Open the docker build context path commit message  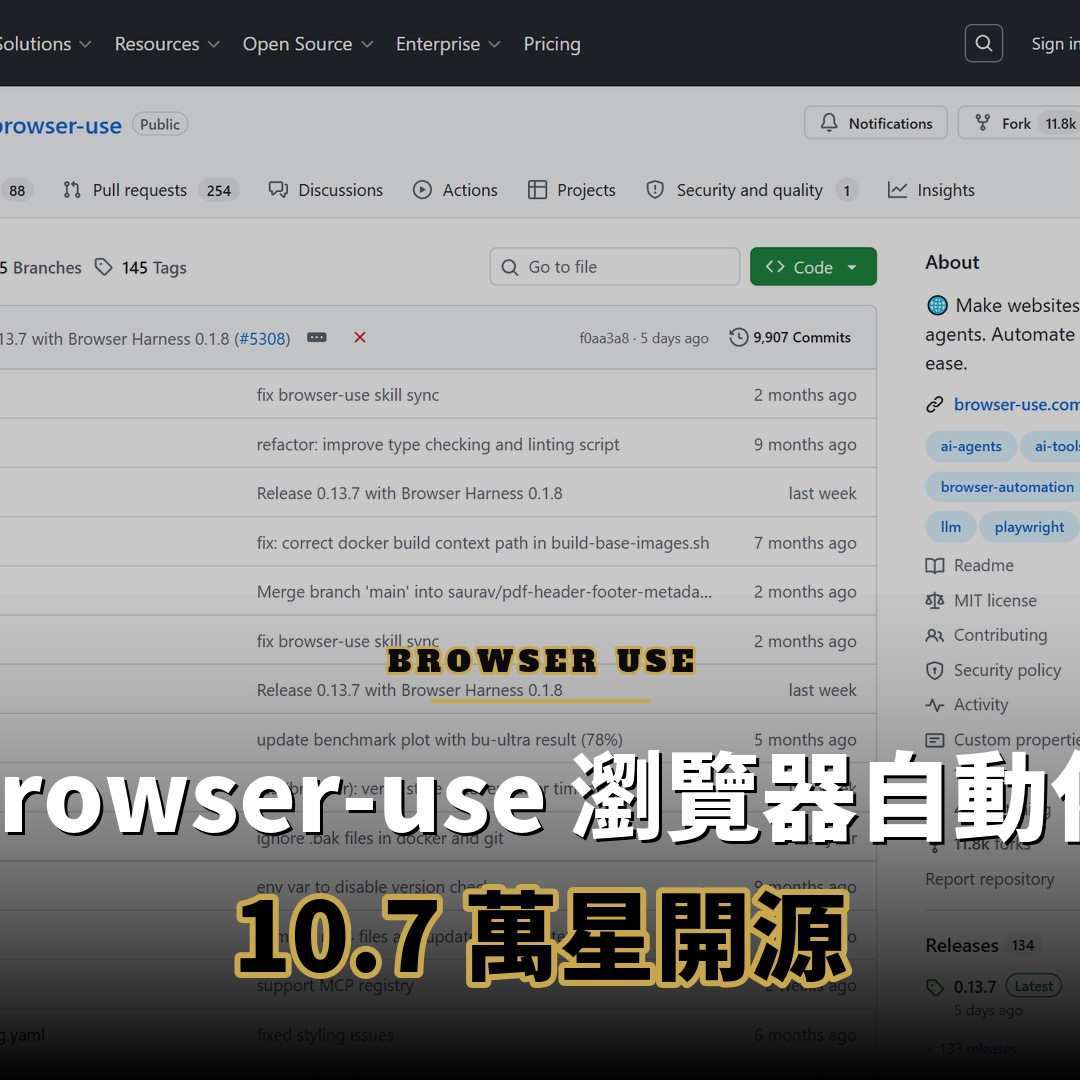click(x=483, y=543)
